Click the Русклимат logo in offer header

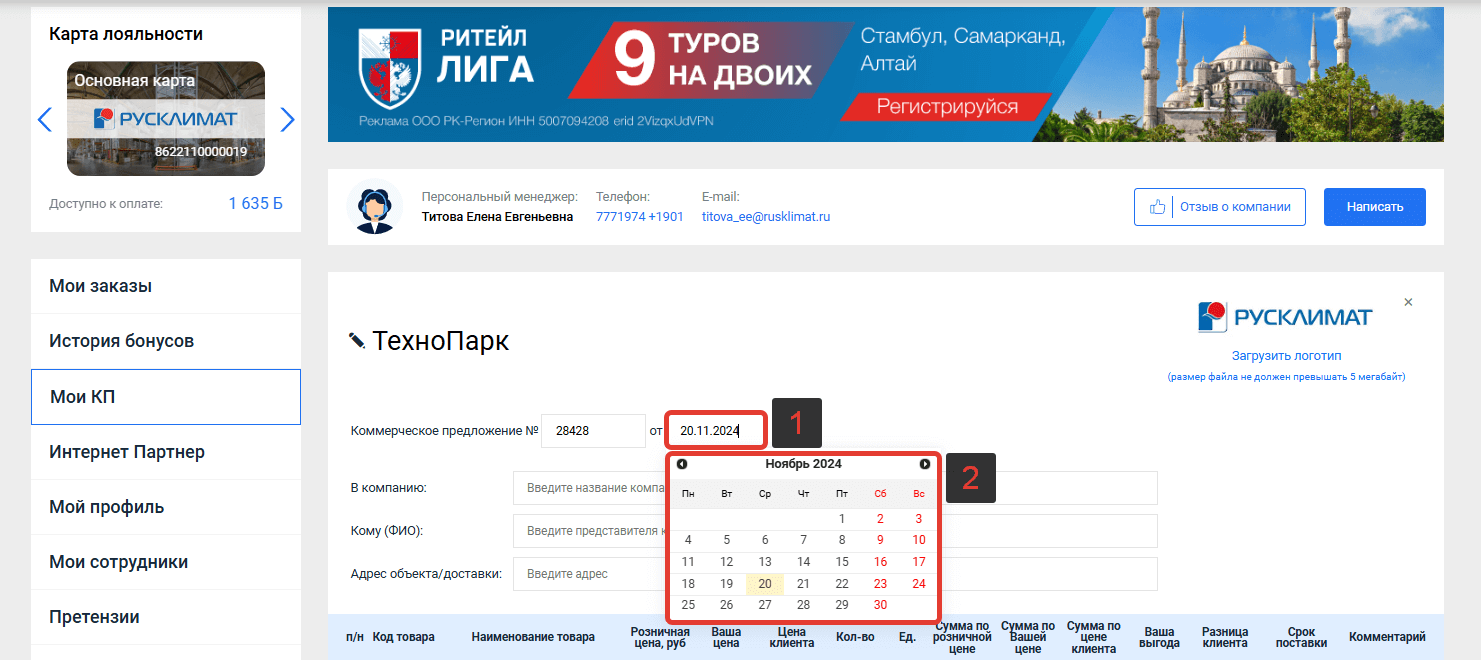coord(1285,318)
